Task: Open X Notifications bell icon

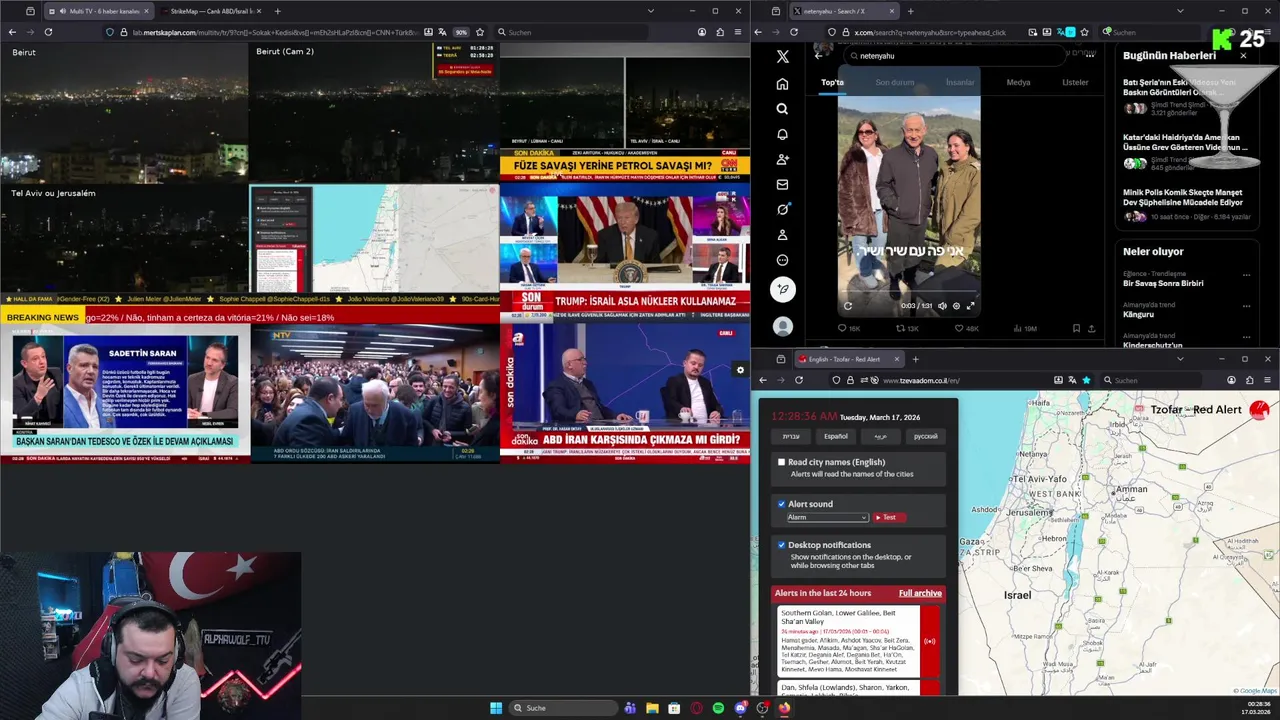Action: [782, 134]
